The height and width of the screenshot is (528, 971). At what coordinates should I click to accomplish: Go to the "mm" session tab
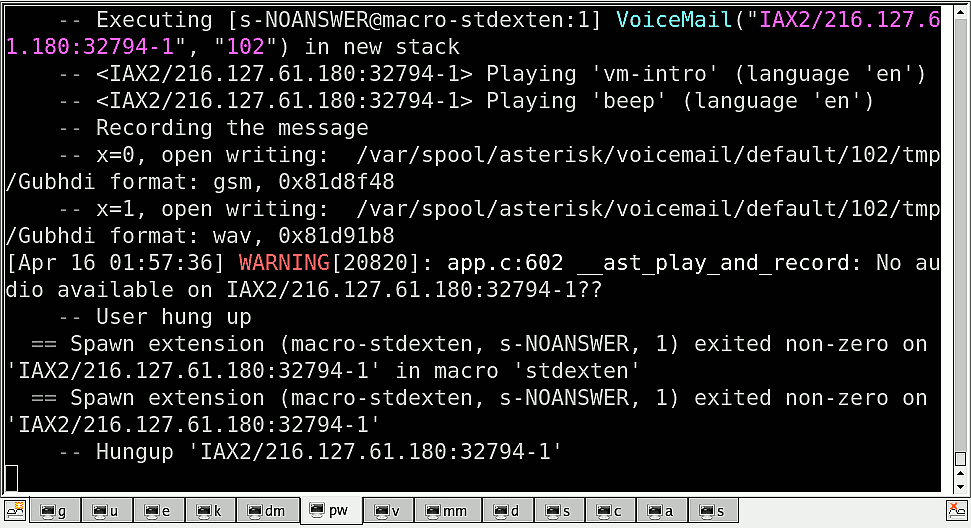[448, 511]
